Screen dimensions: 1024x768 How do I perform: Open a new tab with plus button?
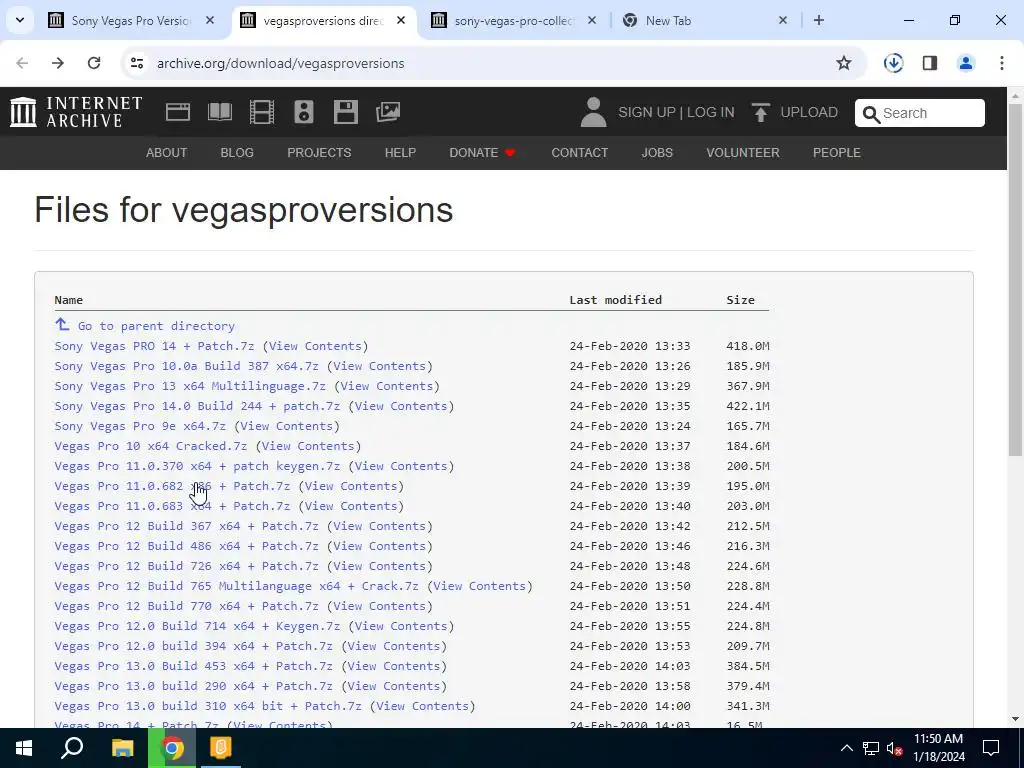click(818, 20)
